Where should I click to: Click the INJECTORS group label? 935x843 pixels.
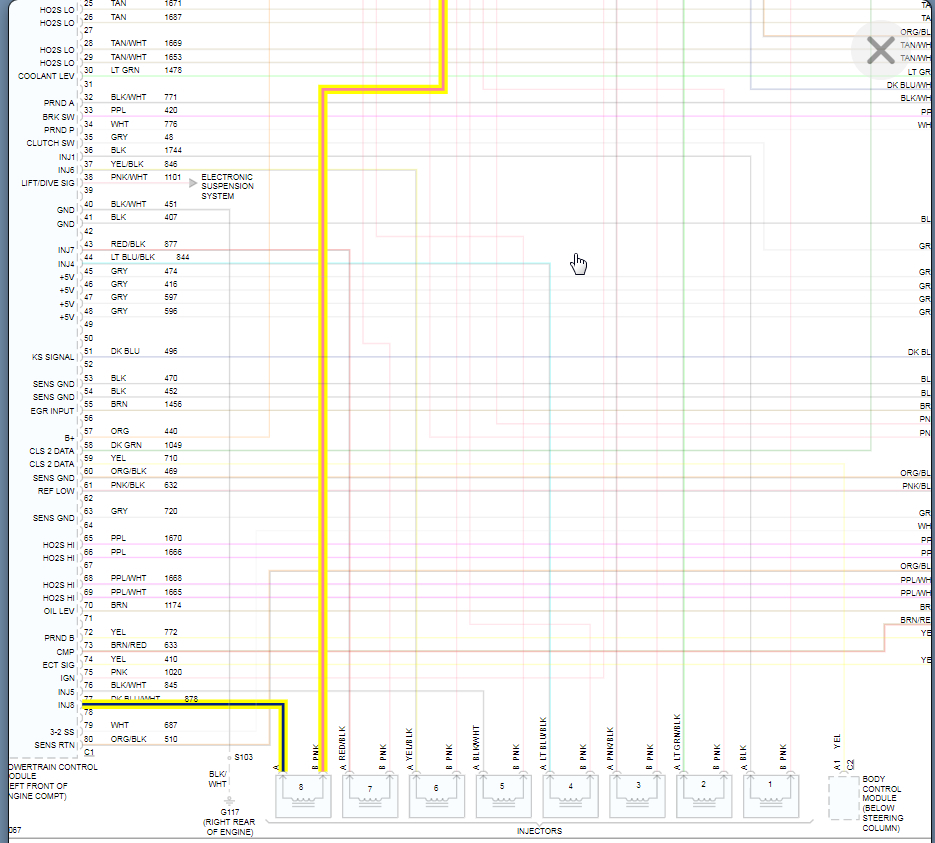539,830
